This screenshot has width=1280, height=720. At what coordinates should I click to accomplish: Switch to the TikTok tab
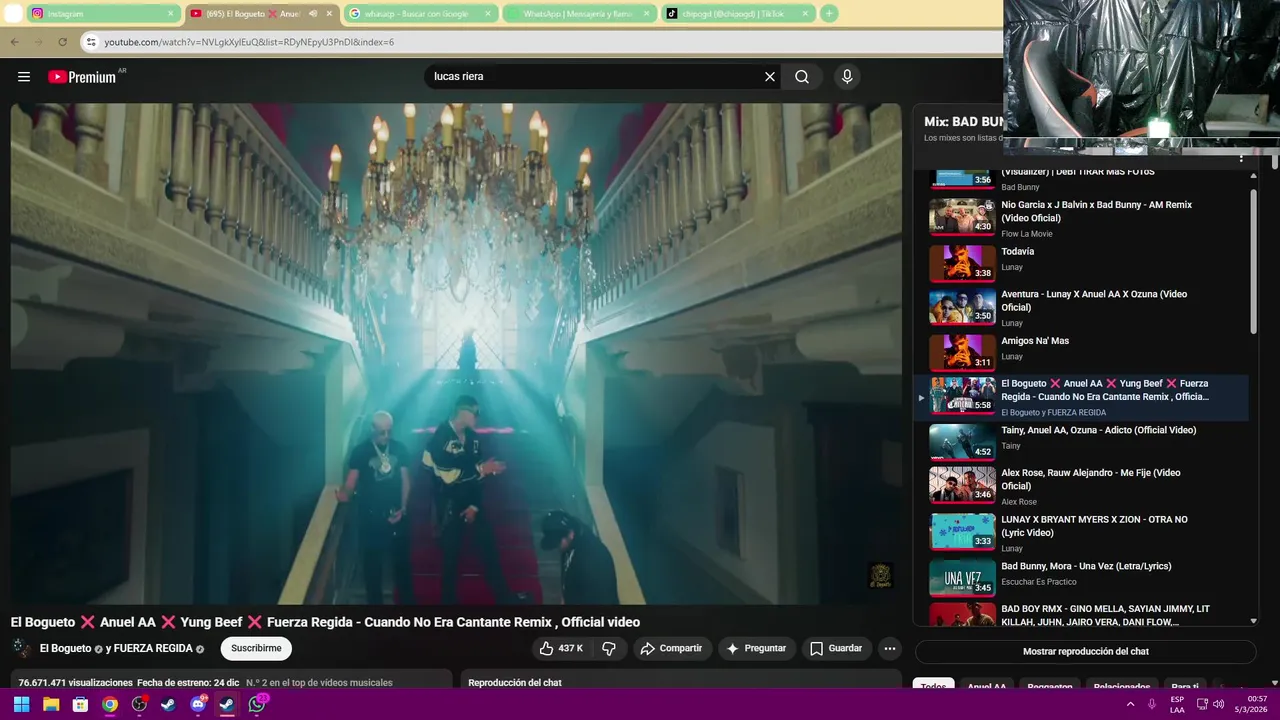click(x=738, y=14)
